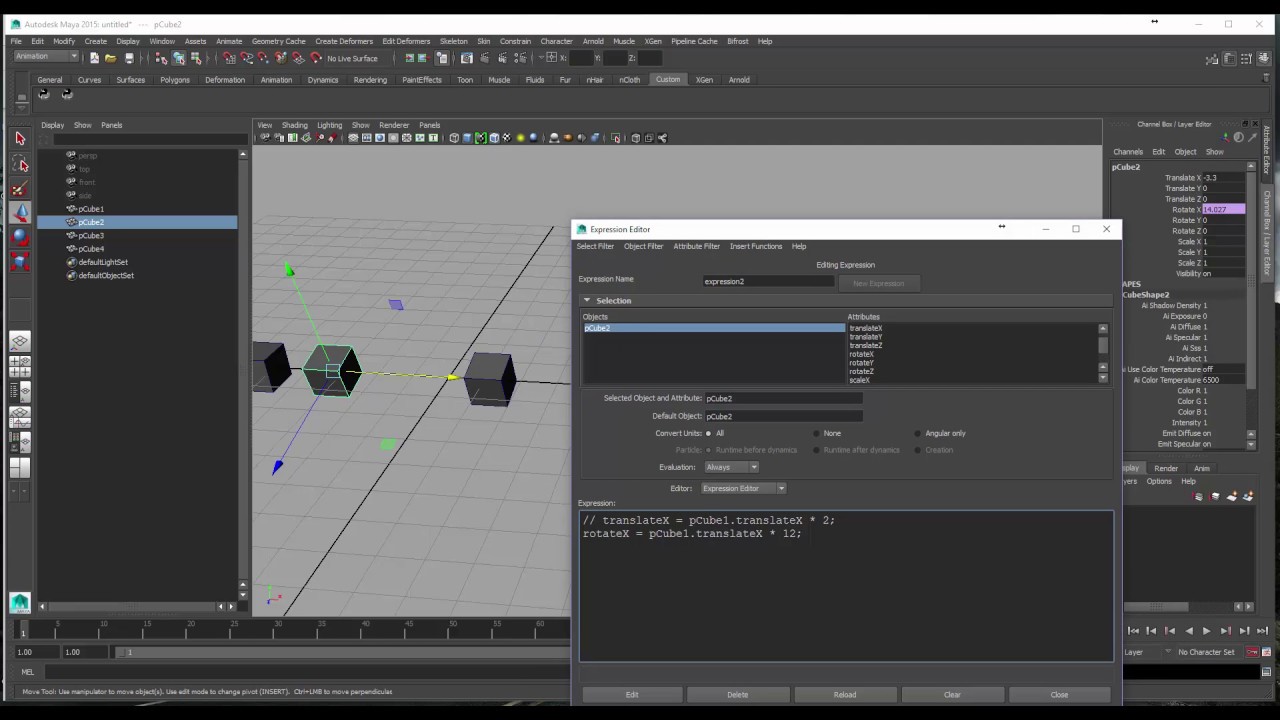1280x720 pixels.
Task: Select translateY in the Attributes list
Action: (x=865, y=337)
